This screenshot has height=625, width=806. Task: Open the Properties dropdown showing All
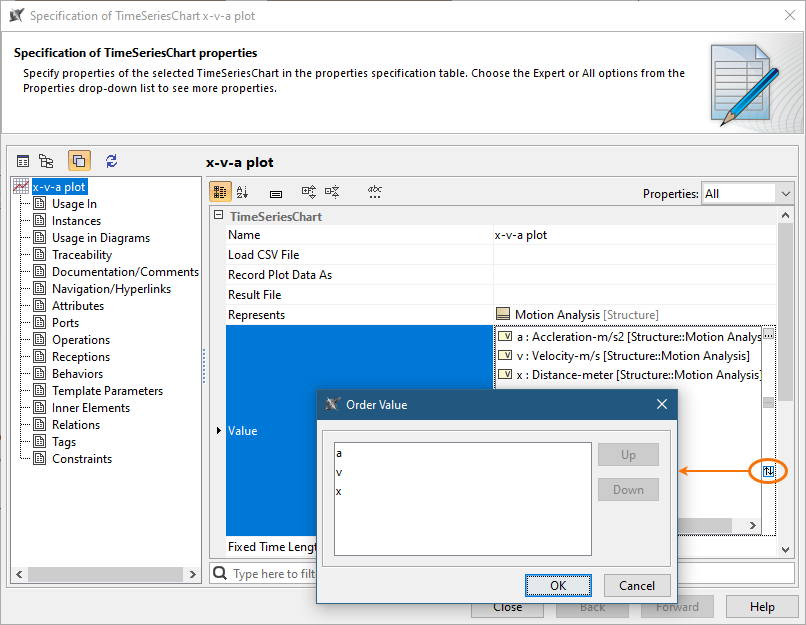(747, 194)
